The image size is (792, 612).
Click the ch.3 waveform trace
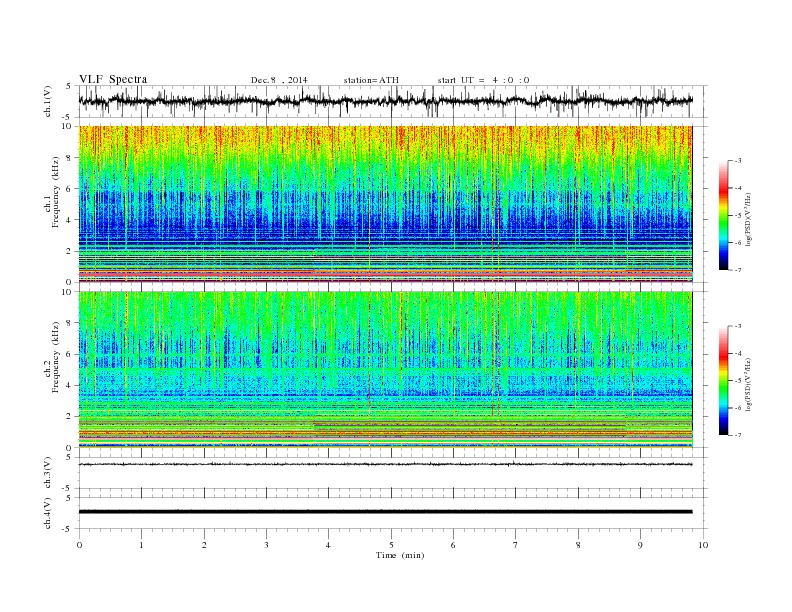click(x=385, y=464)
